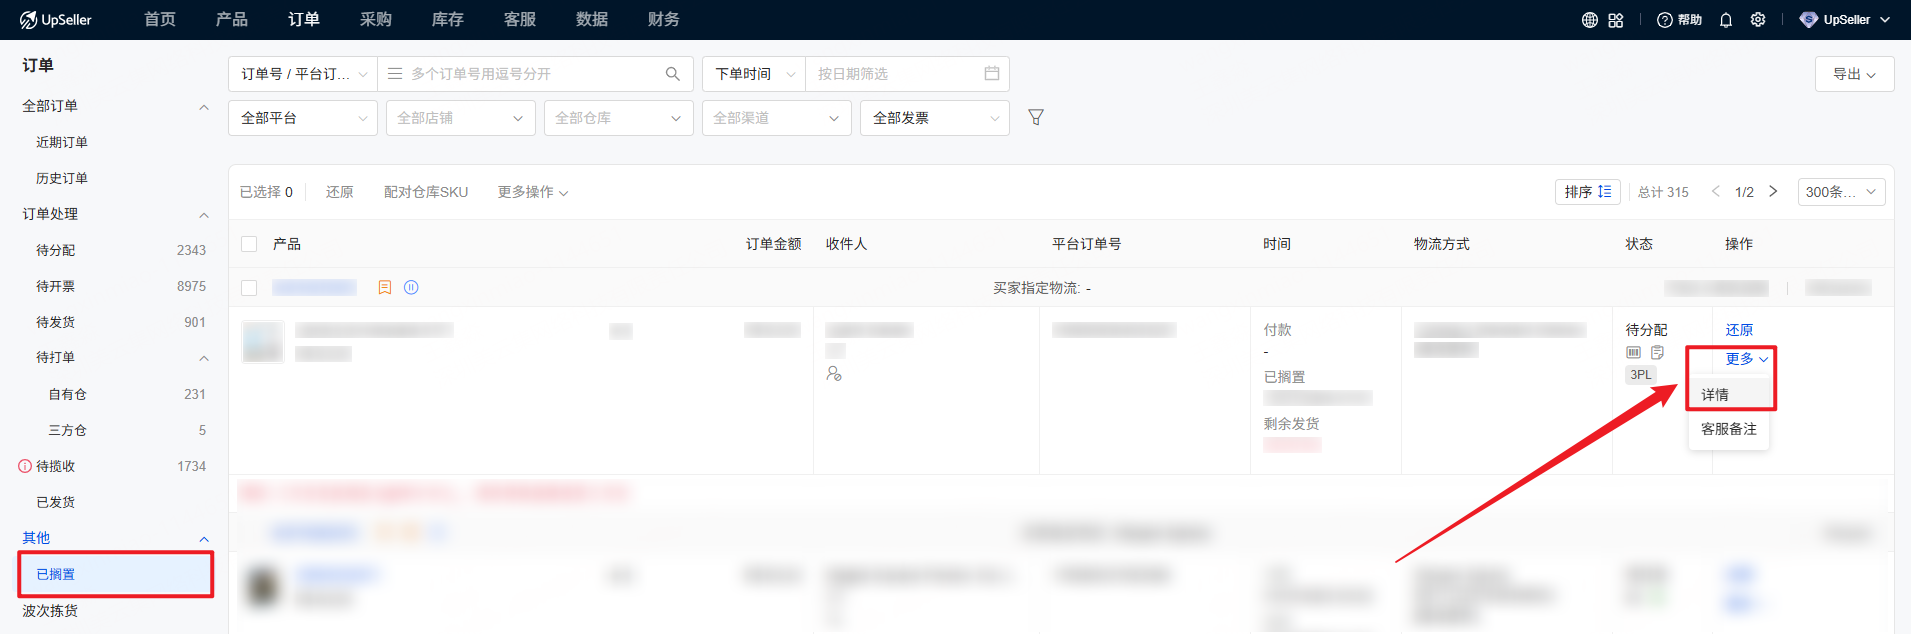Viewport: 1911px width, 634px height.
Task: Toggle the select-all checkbox in header
Action: (250, 244)
